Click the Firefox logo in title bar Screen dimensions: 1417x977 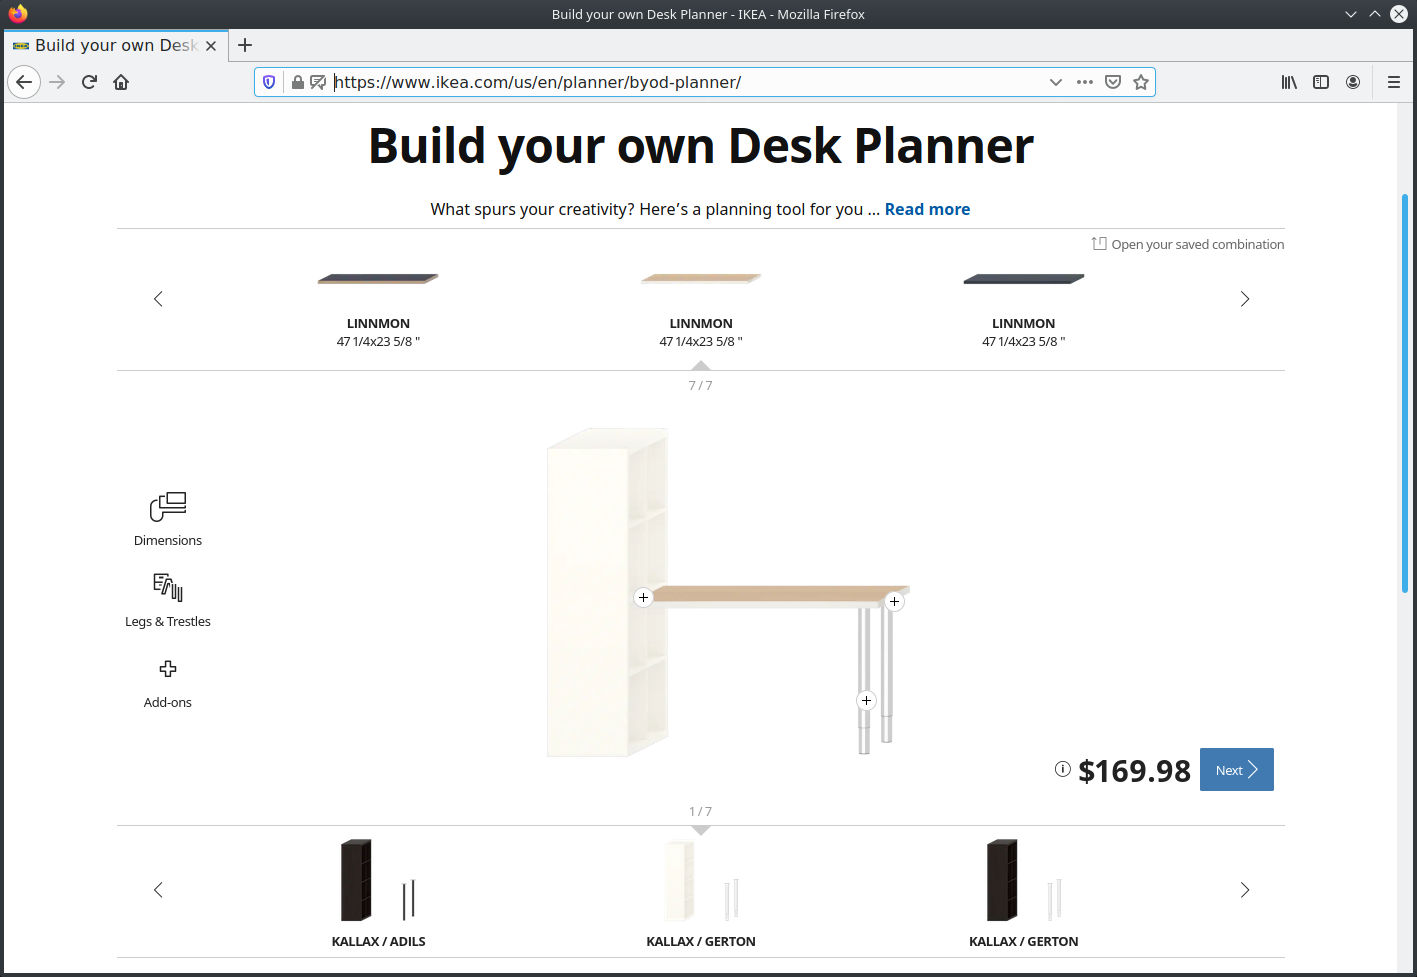(18, 14)
